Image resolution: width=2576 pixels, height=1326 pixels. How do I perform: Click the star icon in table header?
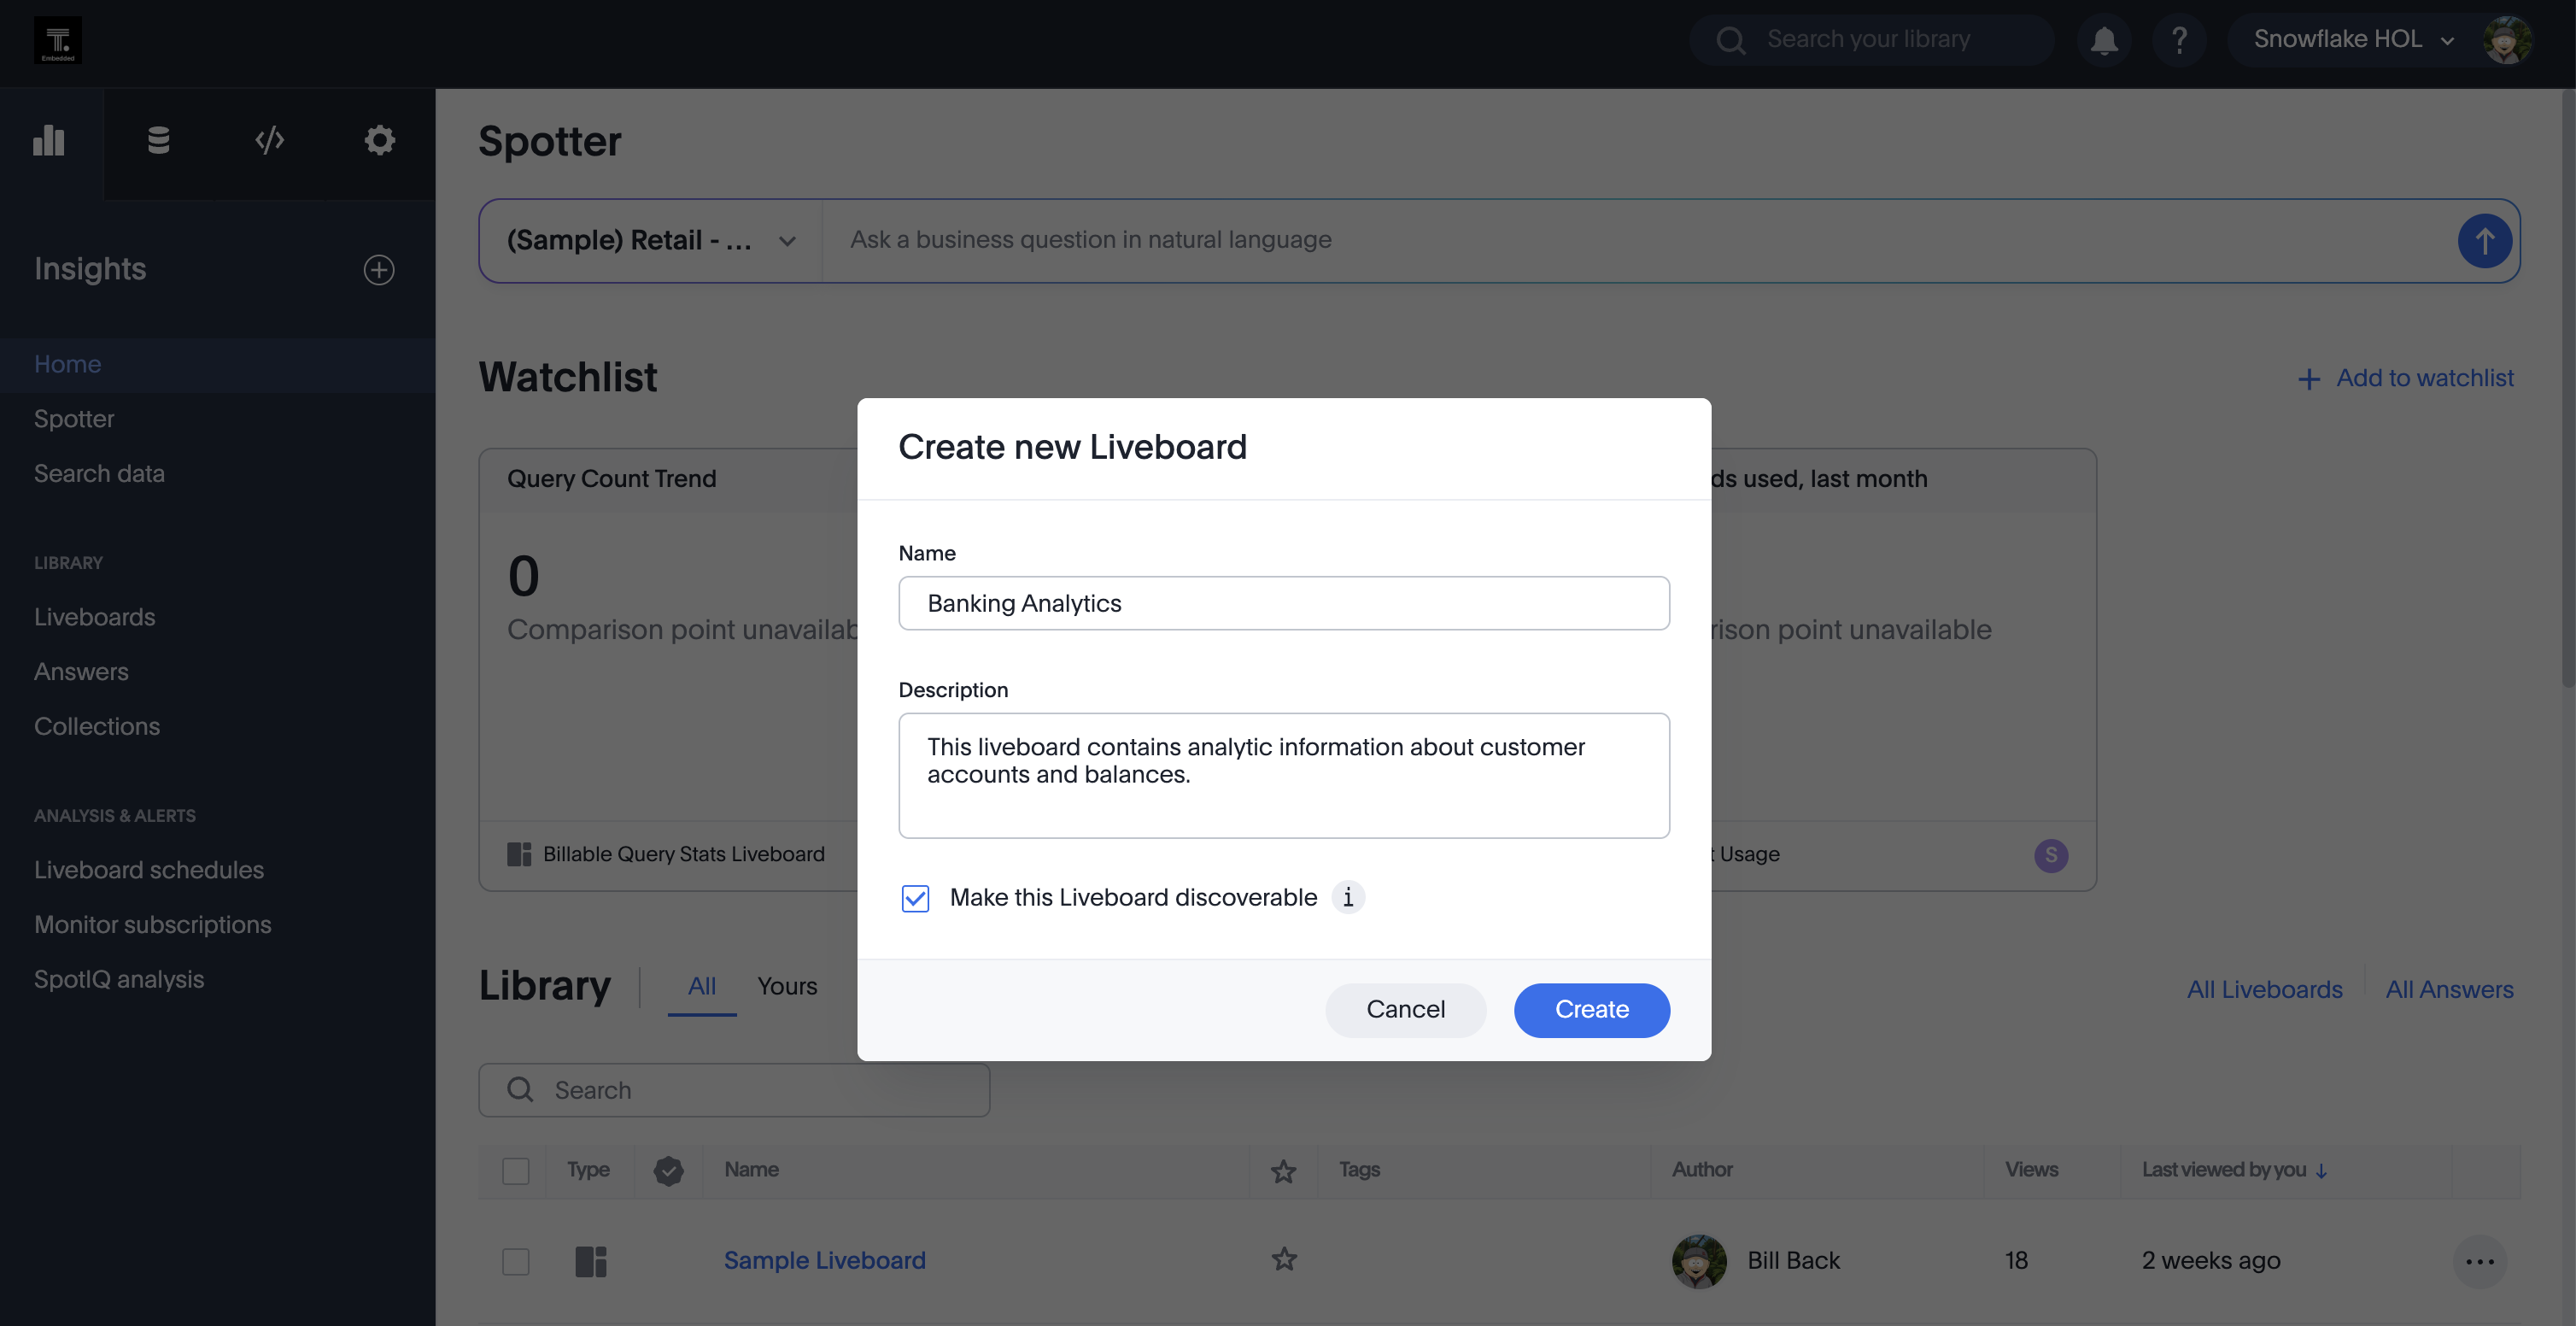tap(1283, 1171)
